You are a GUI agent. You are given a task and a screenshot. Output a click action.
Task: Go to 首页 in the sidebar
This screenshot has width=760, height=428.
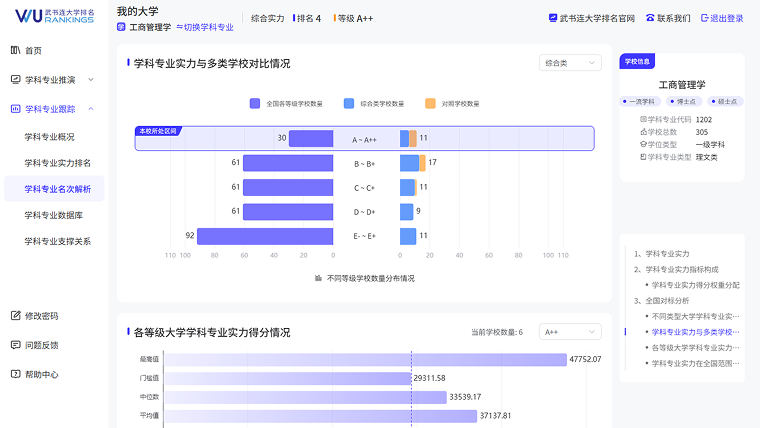pos(33,50)
